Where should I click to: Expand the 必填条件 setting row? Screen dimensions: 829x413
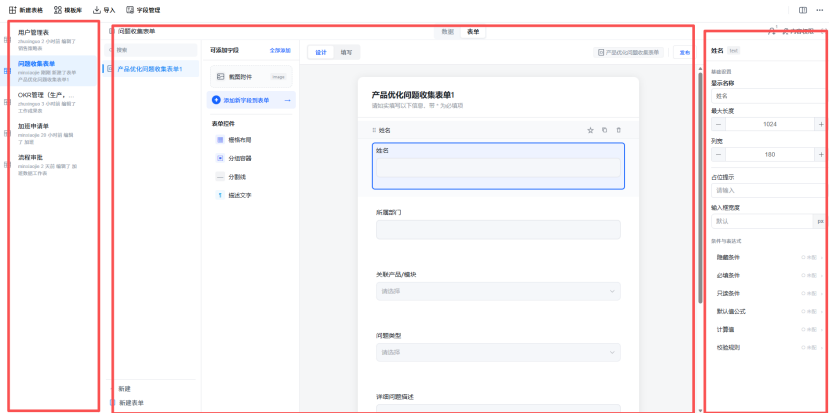[x=769, y=276]
